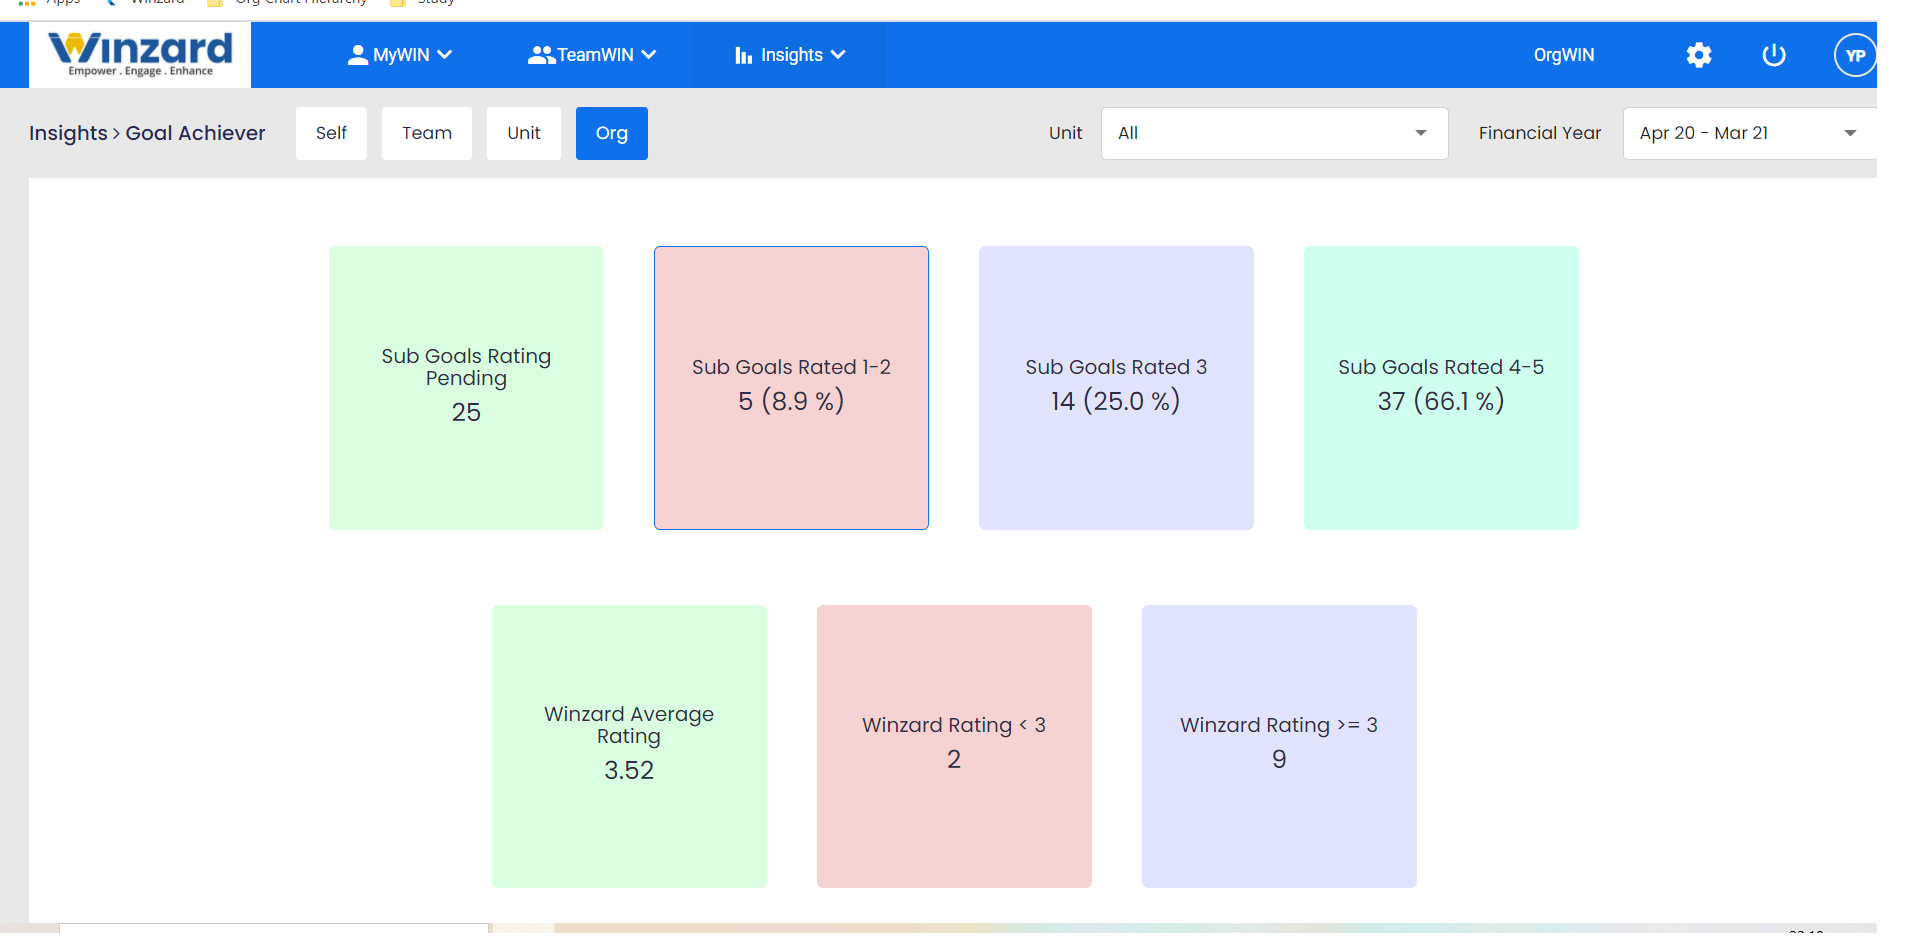Click the Goal Achiever breadcrumb

(196, 132)
